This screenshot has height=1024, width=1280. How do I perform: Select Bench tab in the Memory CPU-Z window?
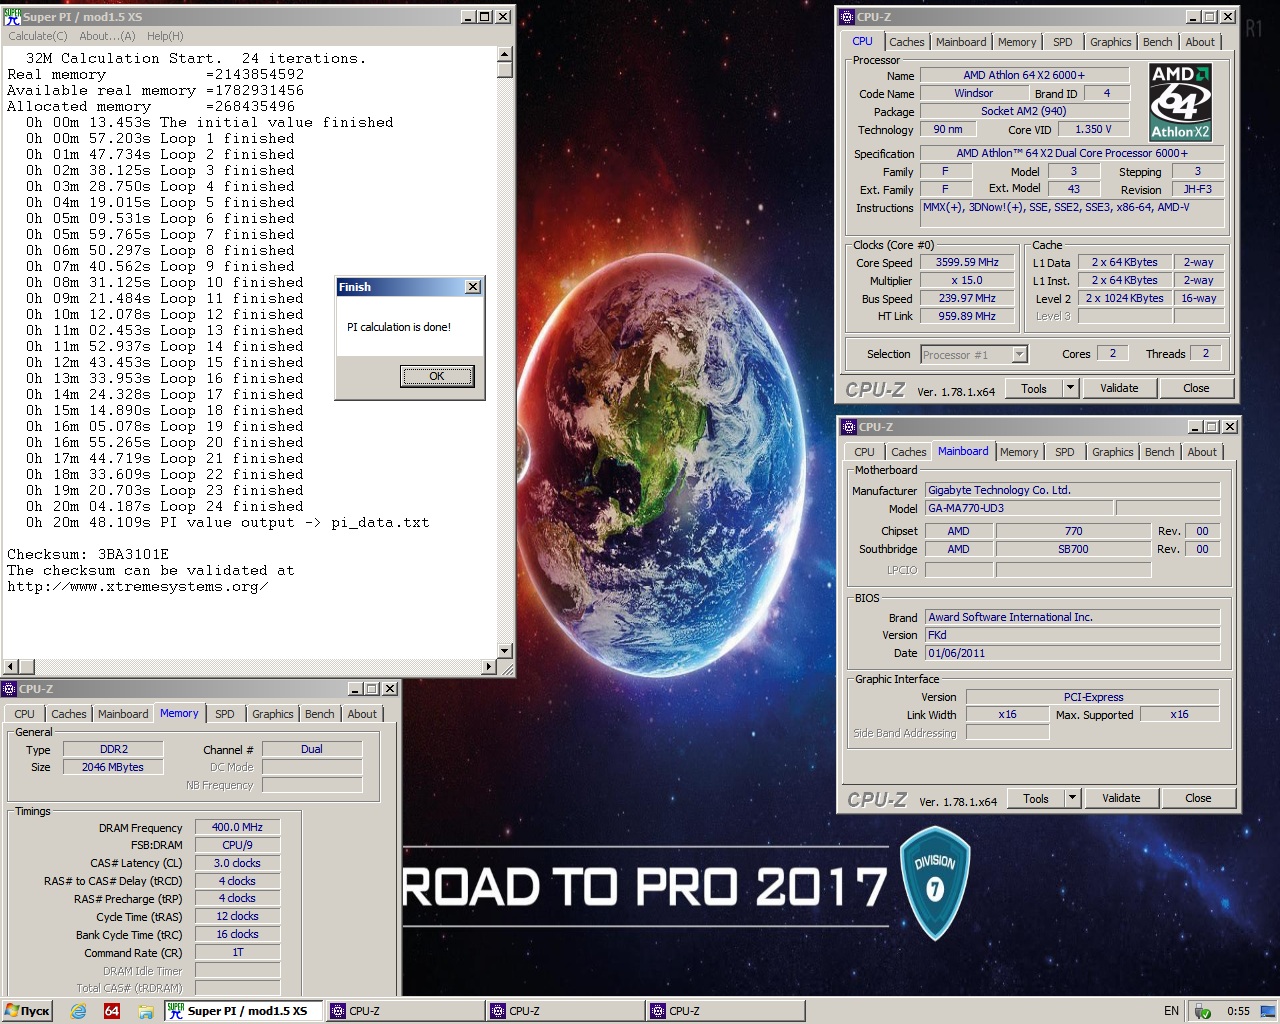(x=320, y=714)
